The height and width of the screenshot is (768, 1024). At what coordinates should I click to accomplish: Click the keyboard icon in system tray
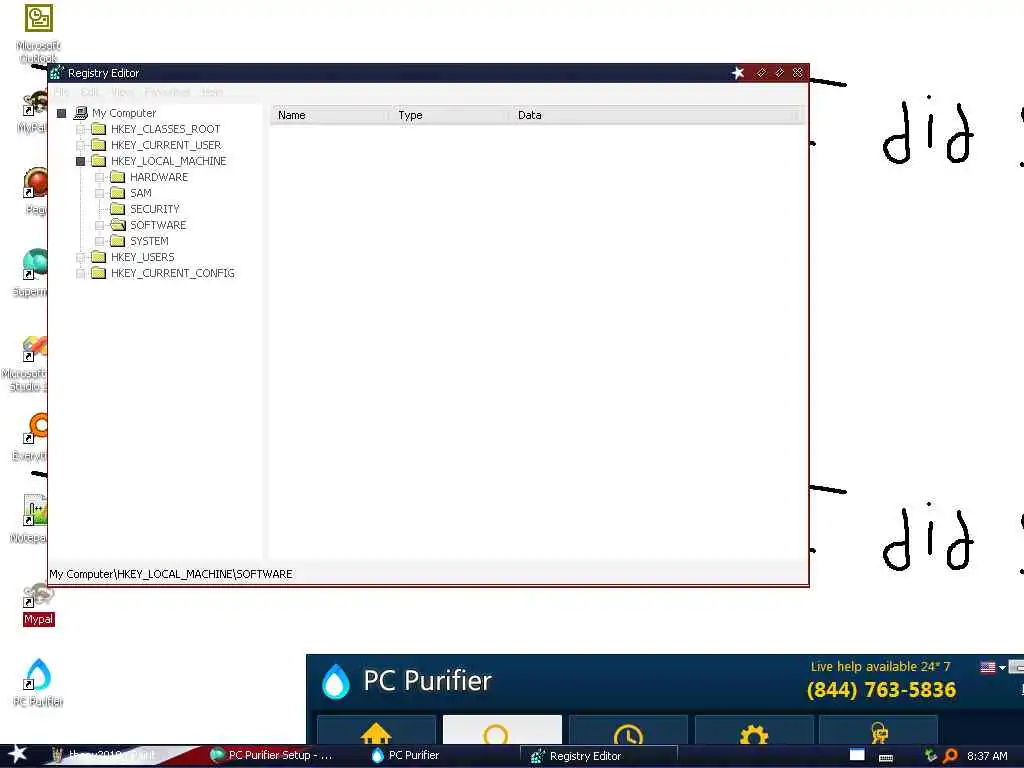[886, 758]
